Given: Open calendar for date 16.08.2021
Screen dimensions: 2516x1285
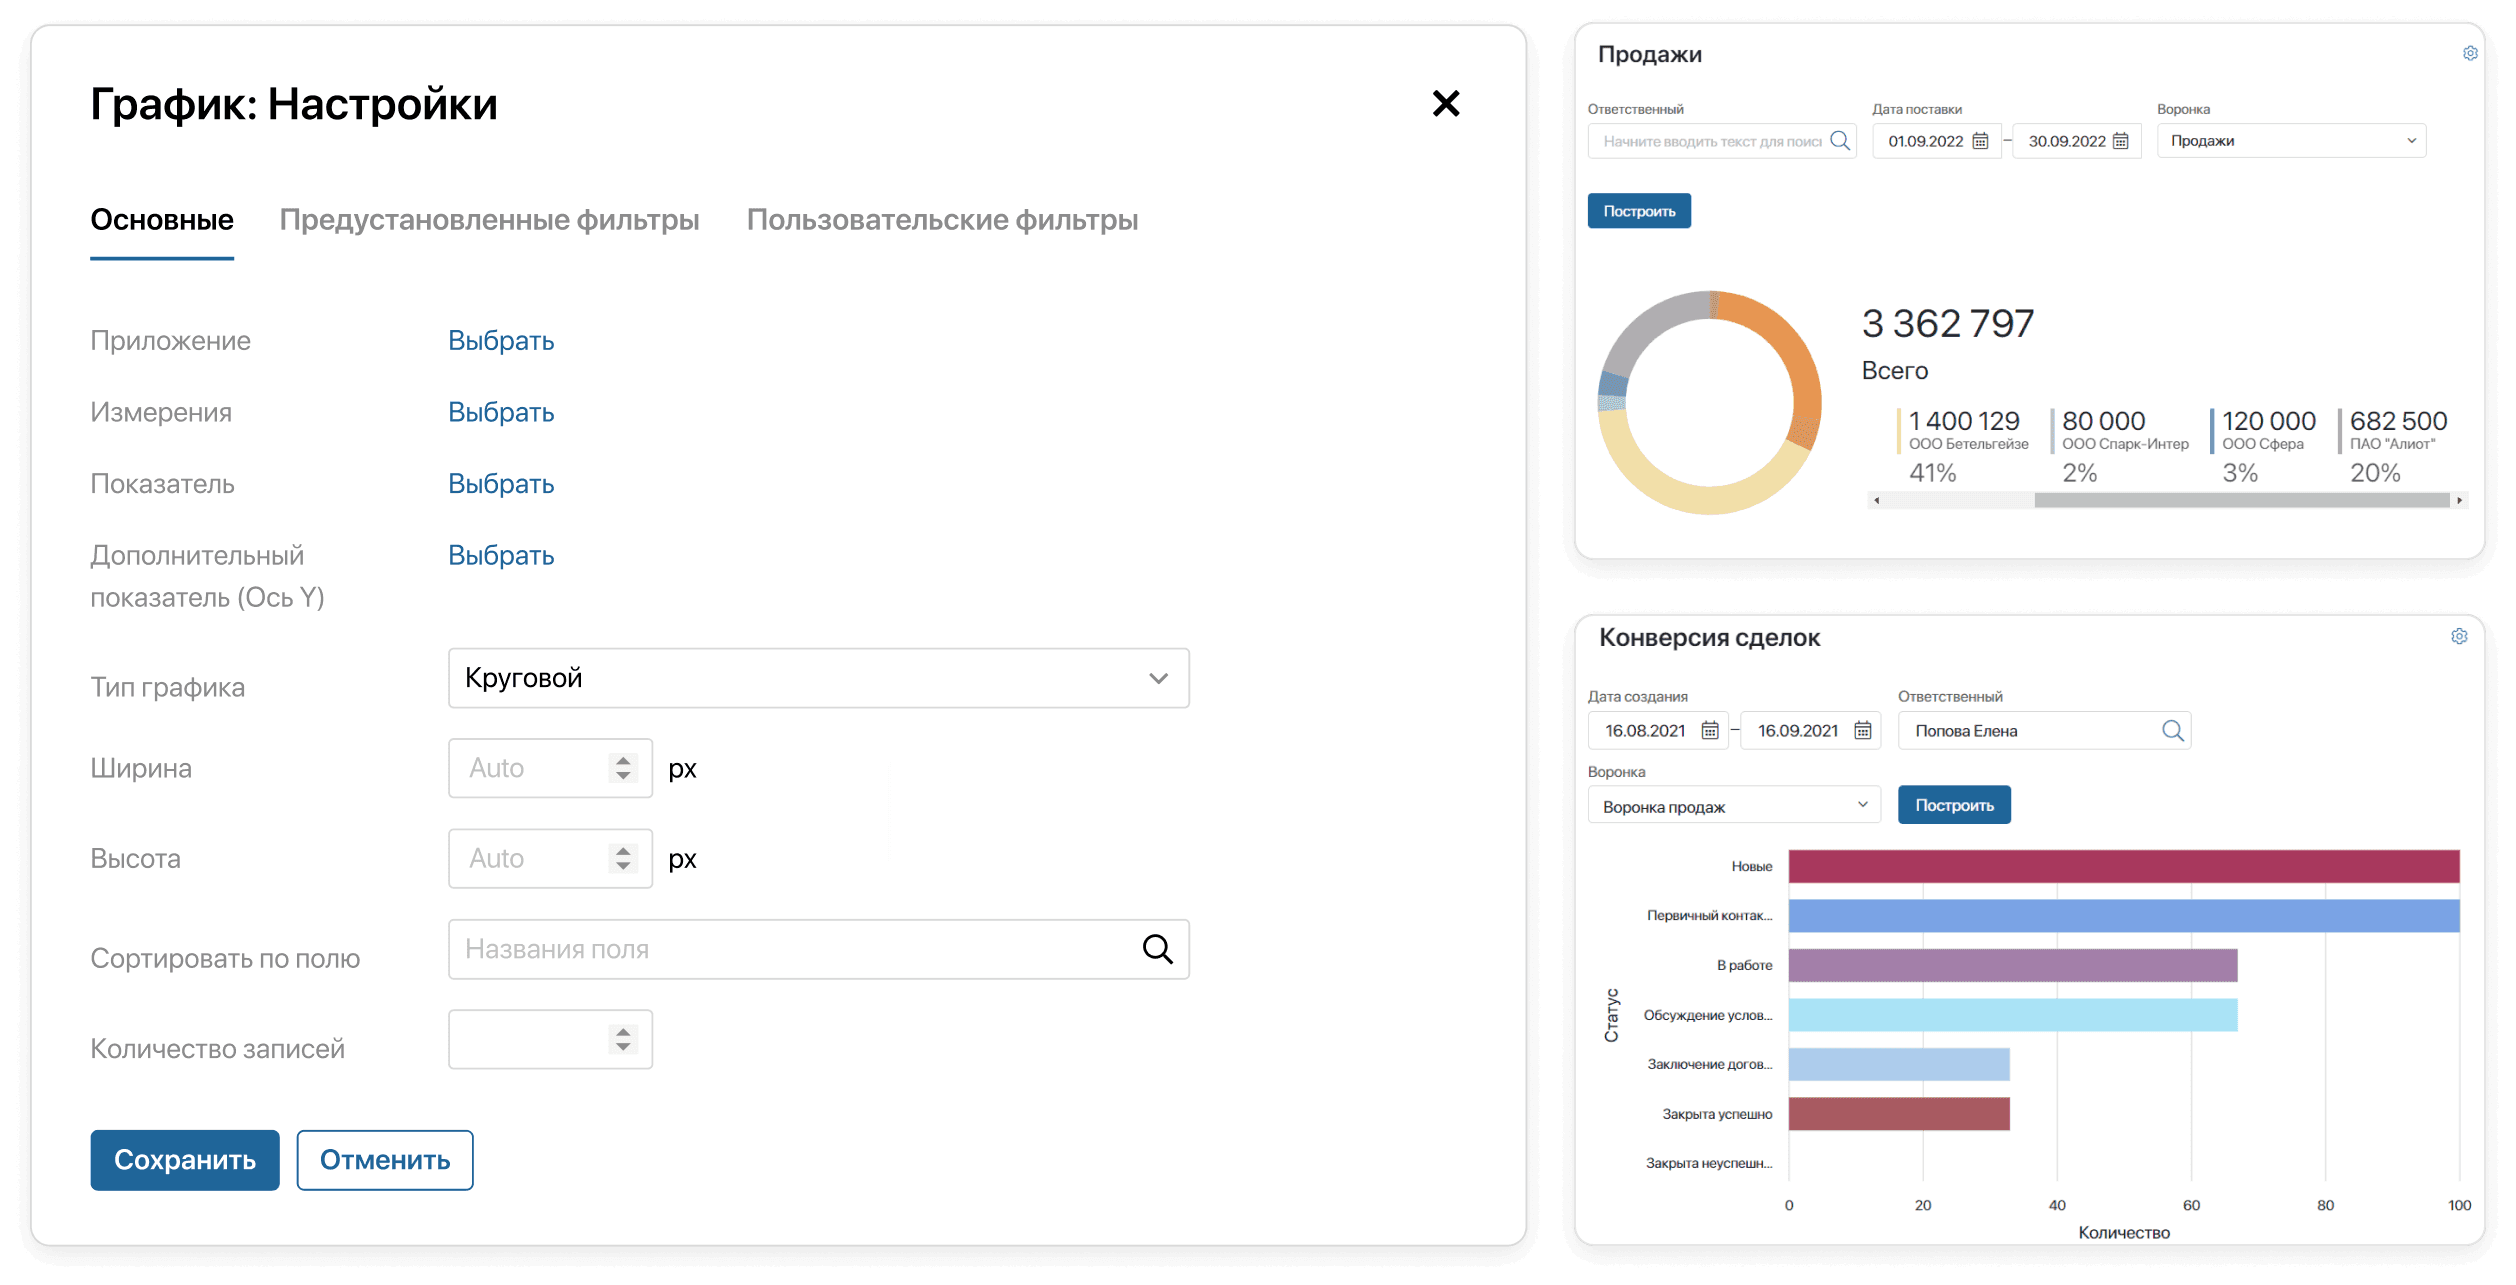Looking at the screenshot, I should 1710,731.
